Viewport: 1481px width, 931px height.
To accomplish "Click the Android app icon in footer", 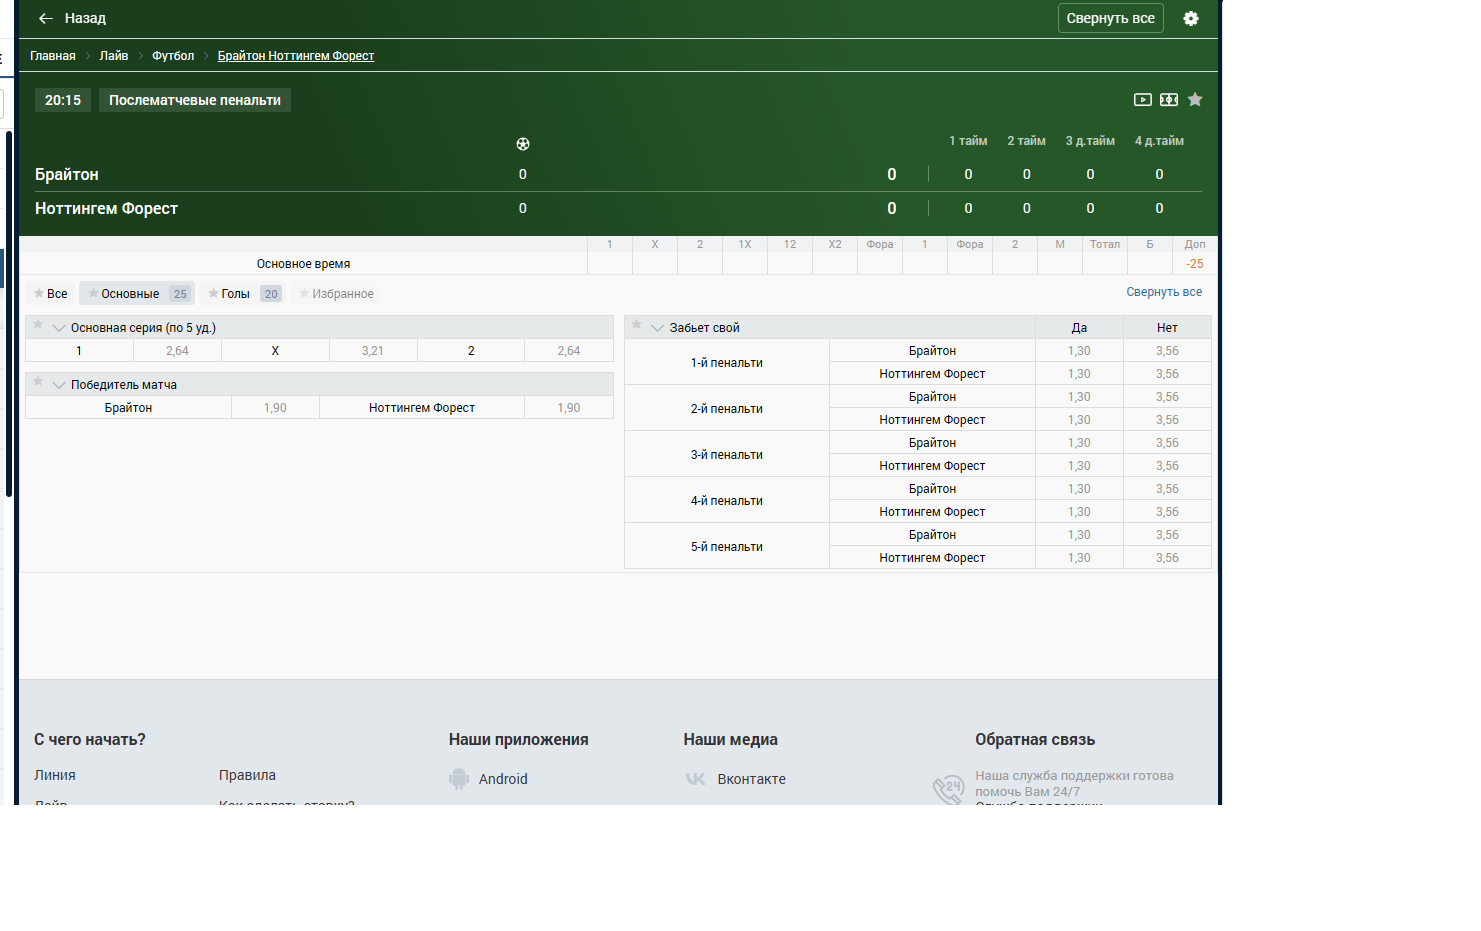I will [459, 779].
